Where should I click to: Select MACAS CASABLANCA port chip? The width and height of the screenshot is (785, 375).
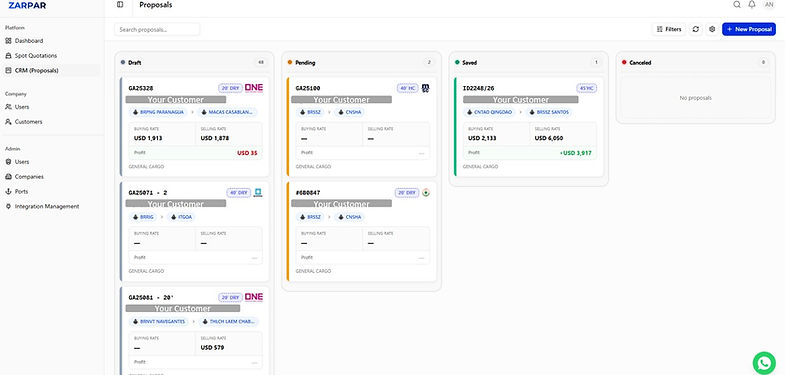tap(228, 112)
